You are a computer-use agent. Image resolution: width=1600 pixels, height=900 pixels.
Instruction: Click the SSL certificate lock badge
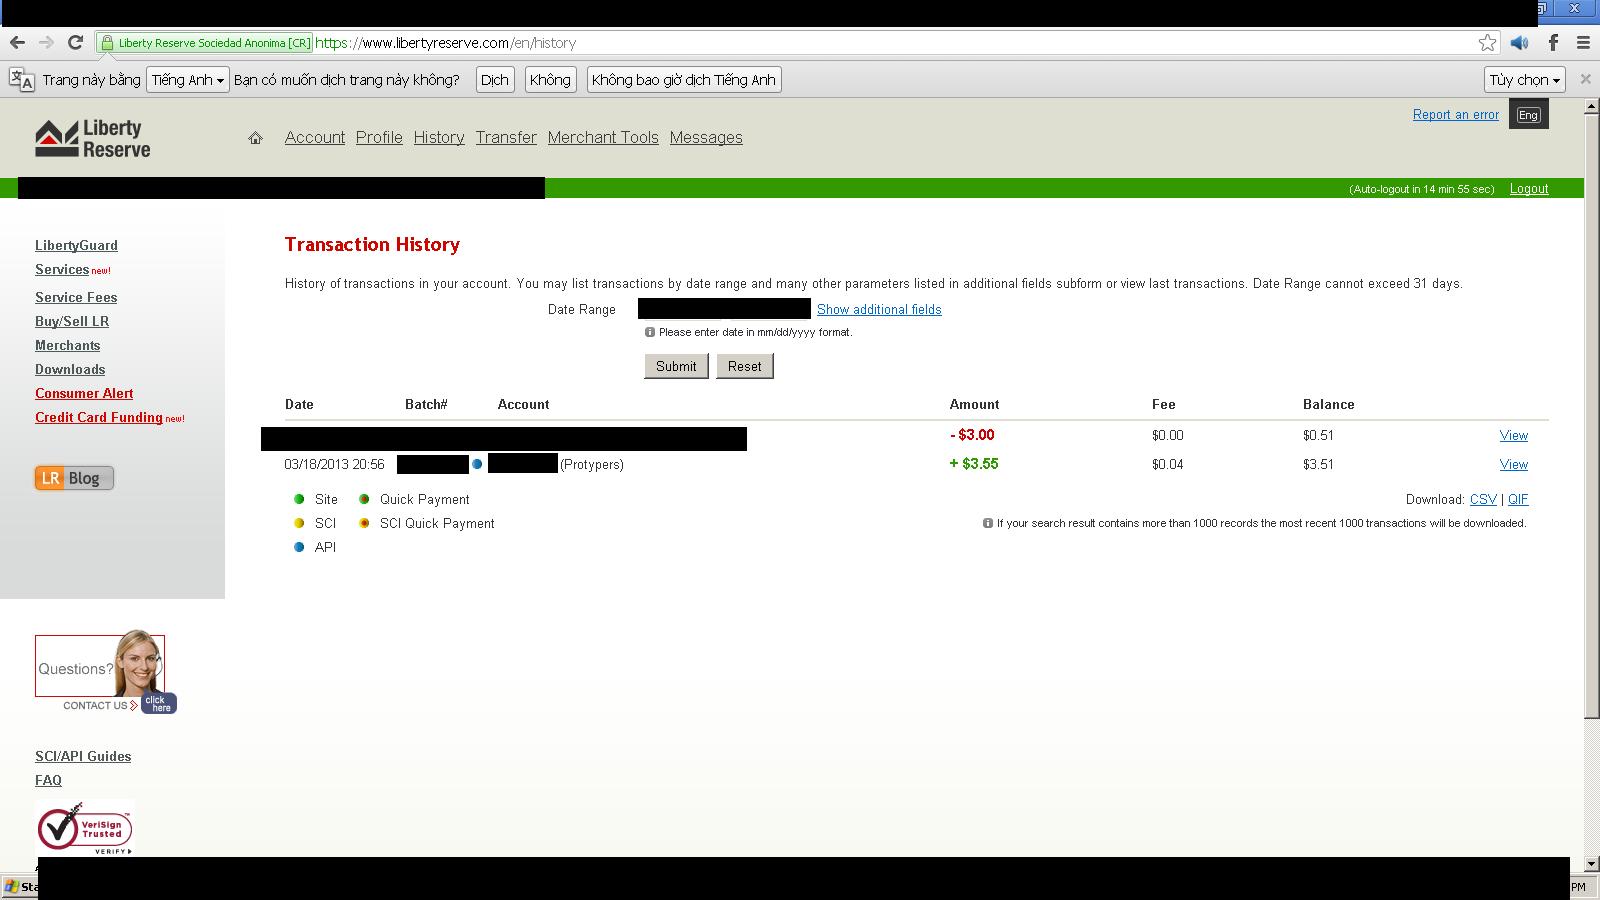(x=205, y=42)
